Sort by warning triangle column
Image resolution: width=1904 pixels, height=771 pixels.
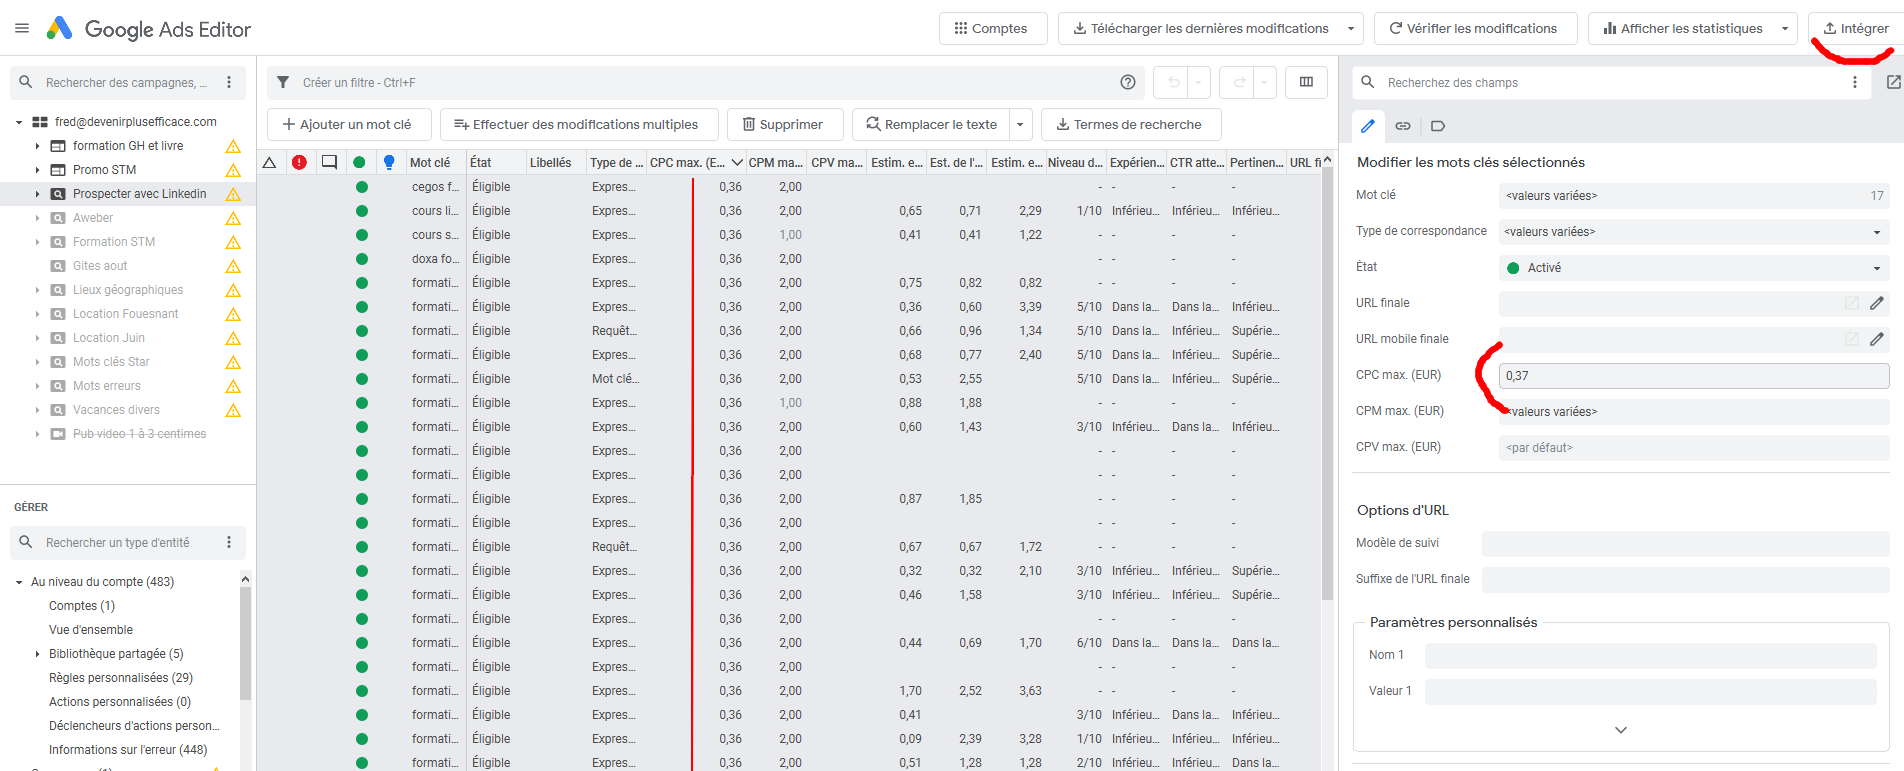coord(269,162)
